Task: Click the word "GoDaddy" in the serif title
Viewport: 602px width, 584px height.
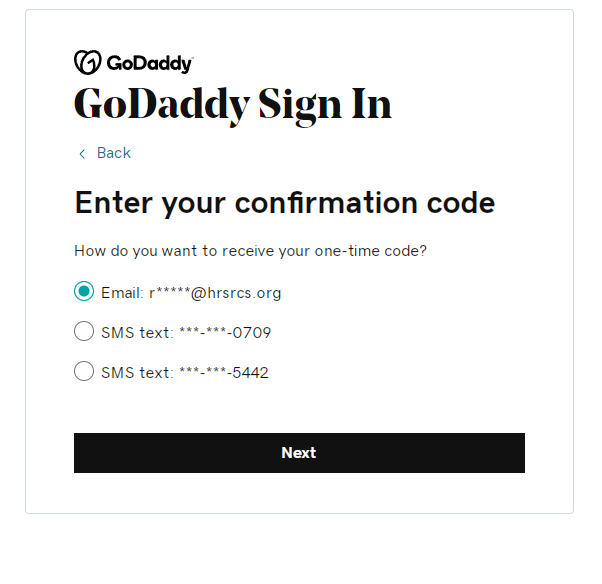Action: (x=161, y=104)
